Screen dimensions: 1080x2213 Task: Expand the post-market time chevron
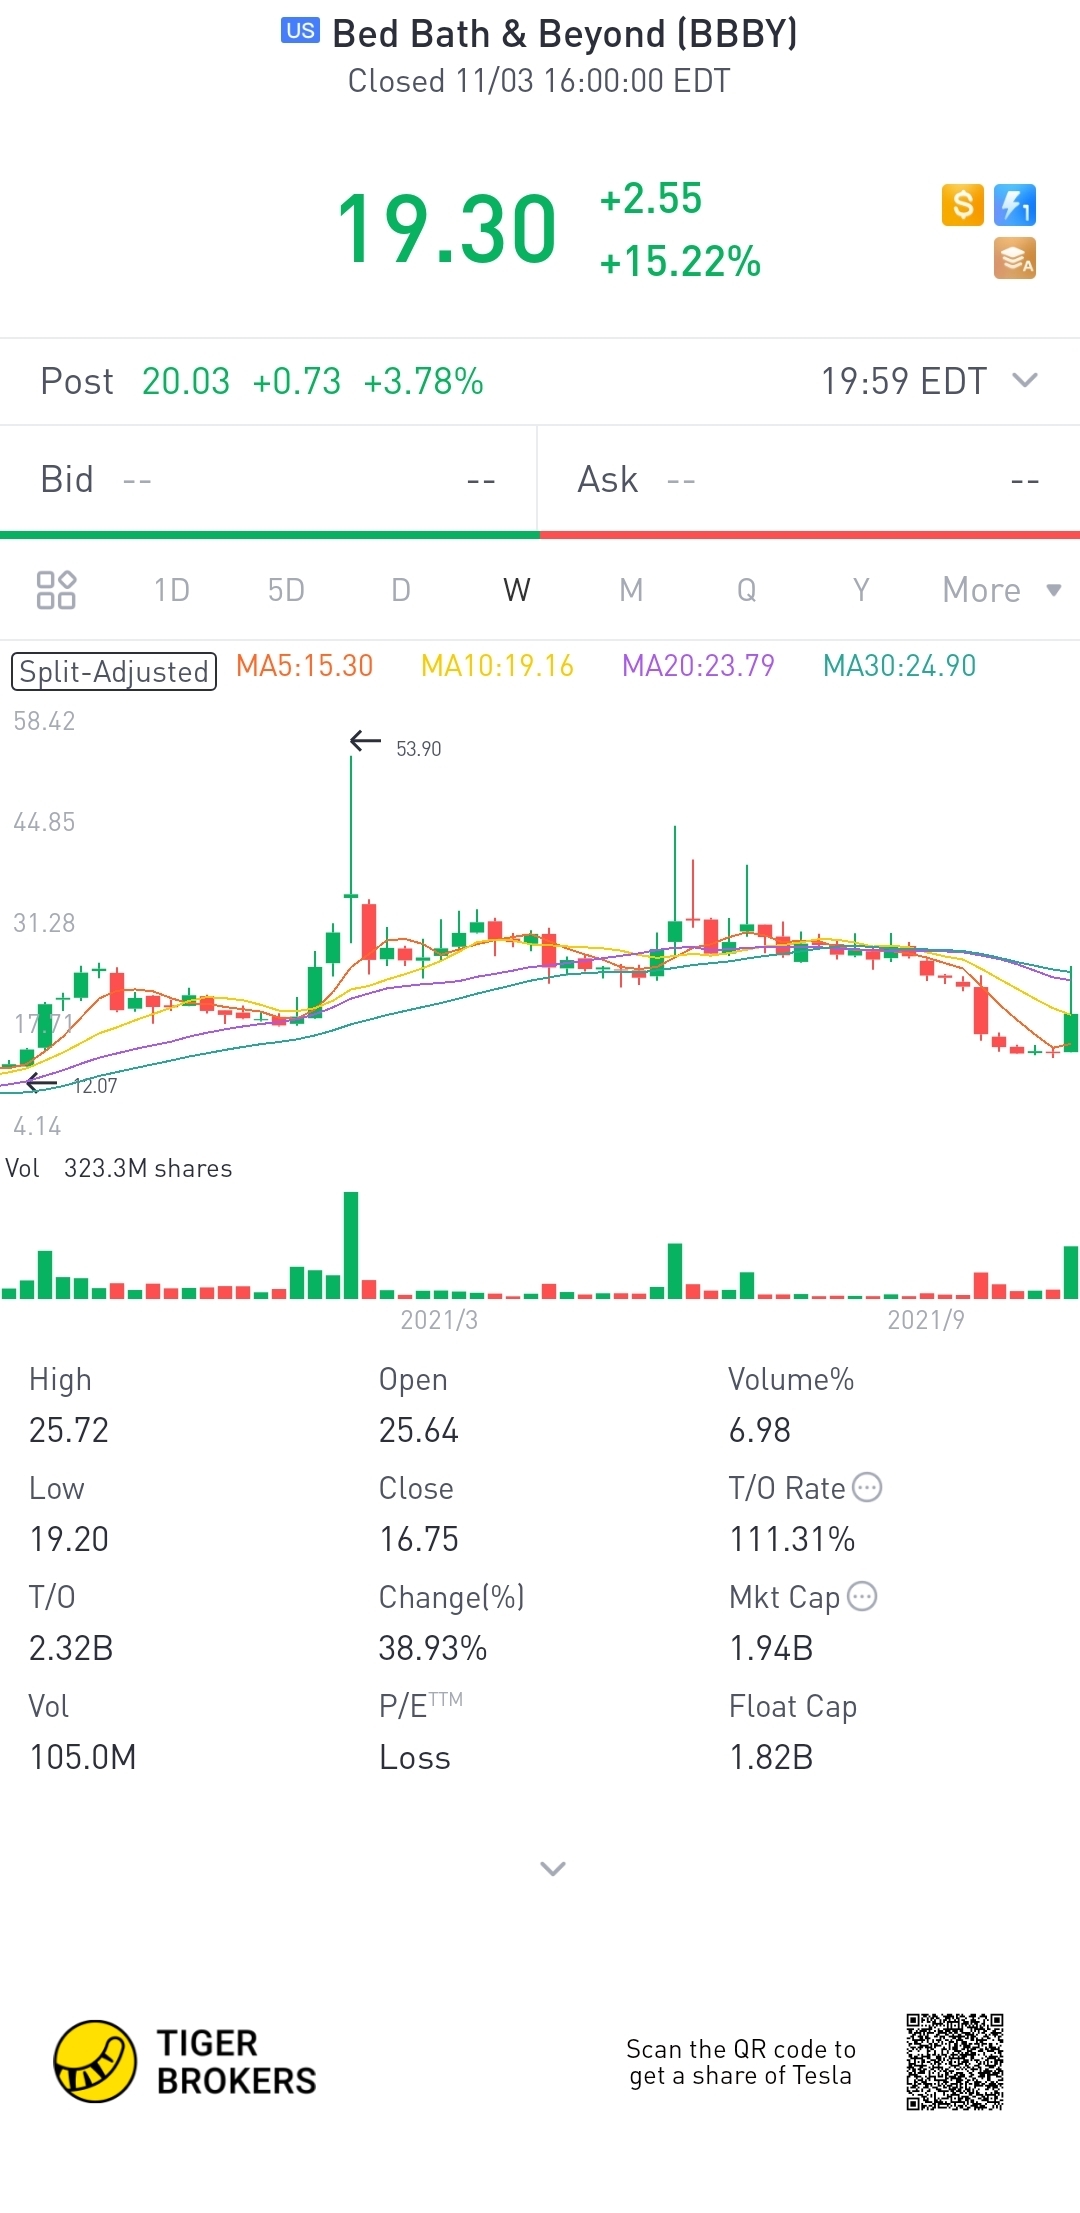tap(1025, 380)
